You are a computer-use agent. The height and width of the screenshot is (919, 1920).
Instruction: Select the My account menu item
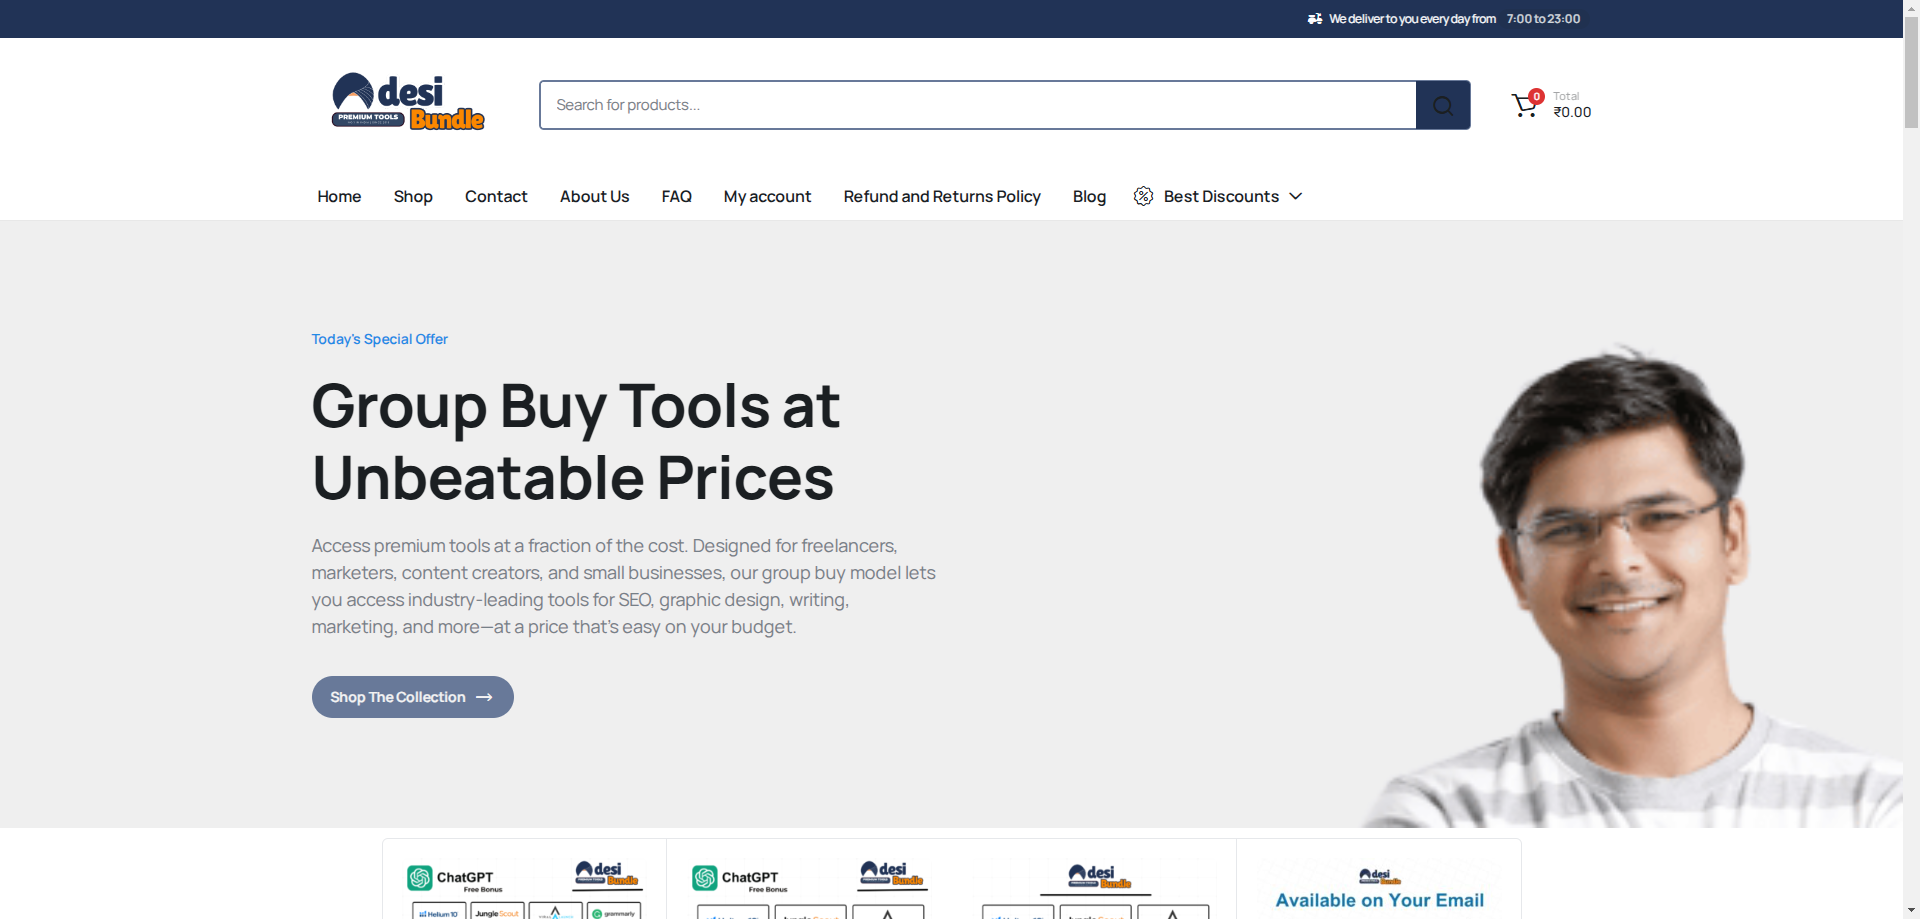[766, 196]
